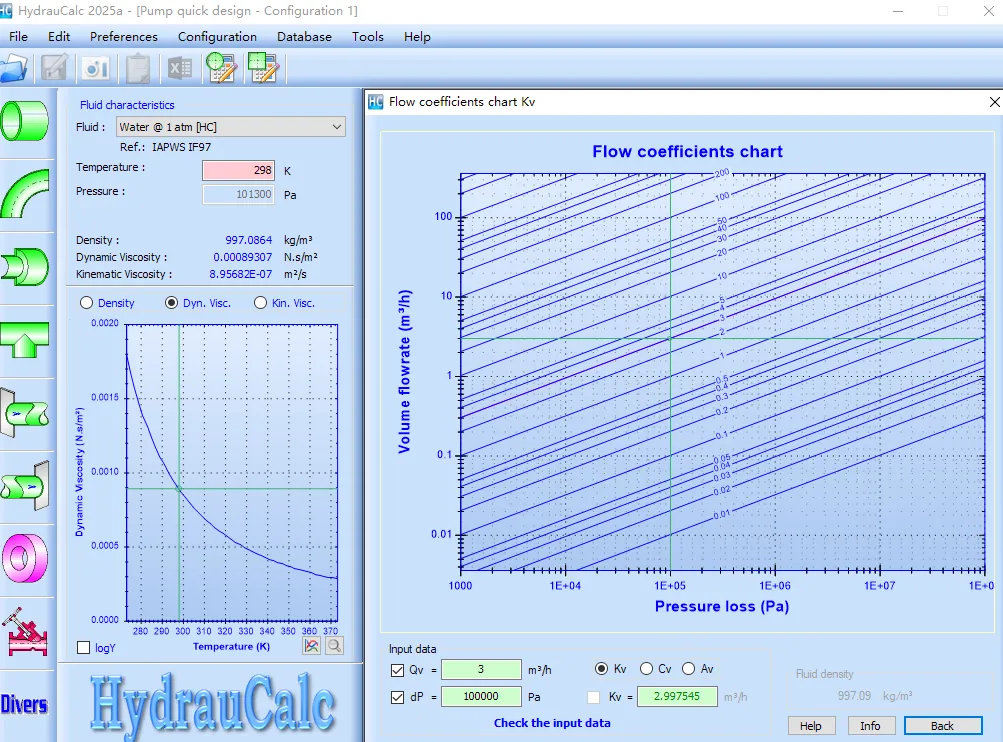Select the red valve component icon
Viewport: 1003px width, 742px height.
pos(25,632)
